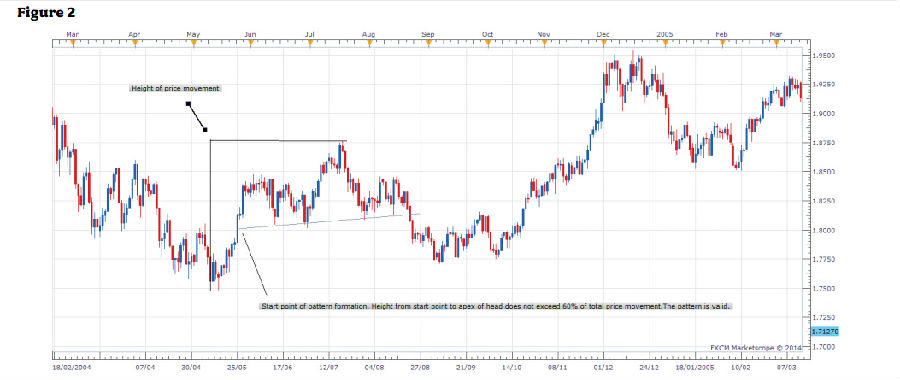The width and height of the screenshot is (900, 380).
Task: Click the orange marker under Dec
Action: (x=604, y=42)
